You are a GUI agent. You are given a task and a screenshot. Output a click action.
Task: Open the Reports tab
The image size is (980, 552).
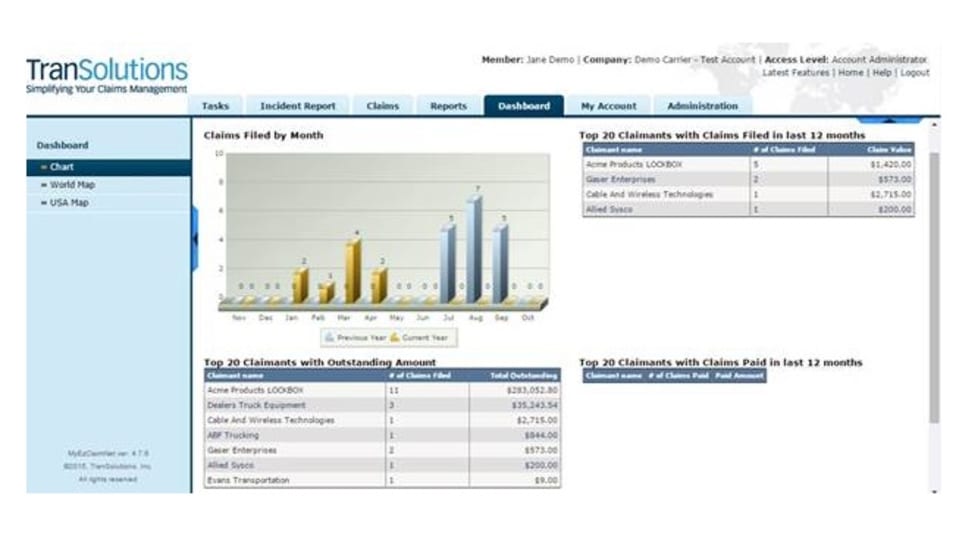[448, 106]
